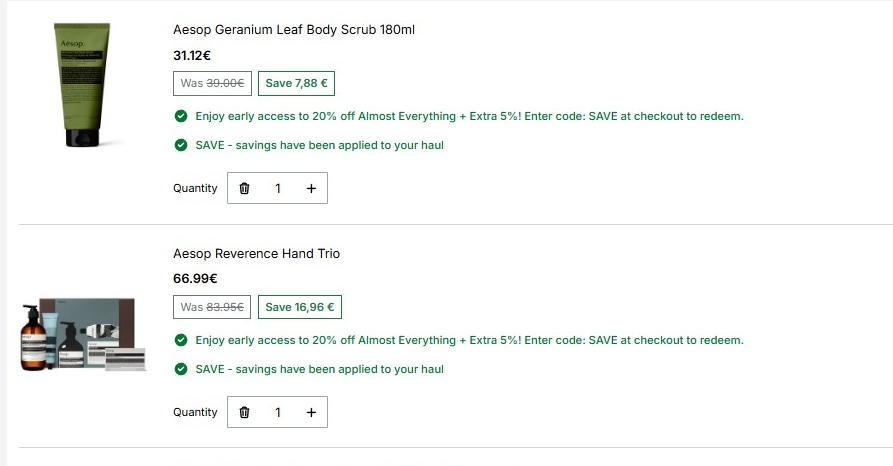893x466 pixels.
Task: Add one more Reverence Hand Trio with plus
Action: tap(311, 412)
